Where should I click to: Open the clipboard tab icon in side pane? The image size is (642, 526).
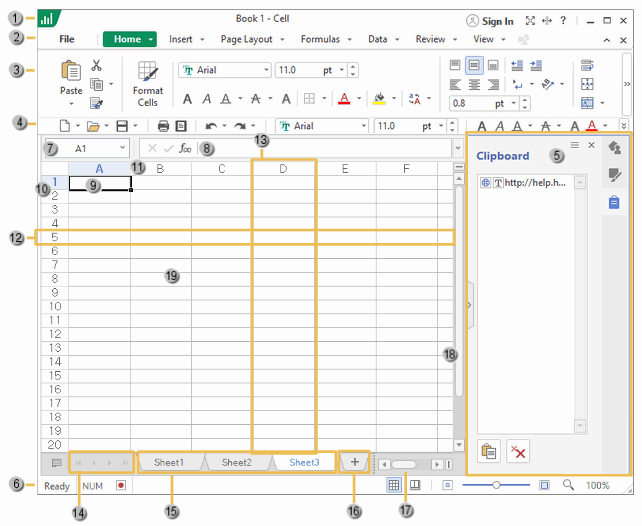(614, 202)
